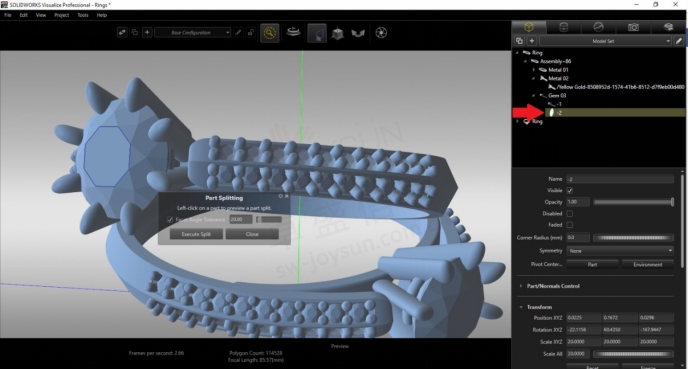688x369 pixels.
Task: Open the Base Configuration dropdown
Action: [192, 32]
